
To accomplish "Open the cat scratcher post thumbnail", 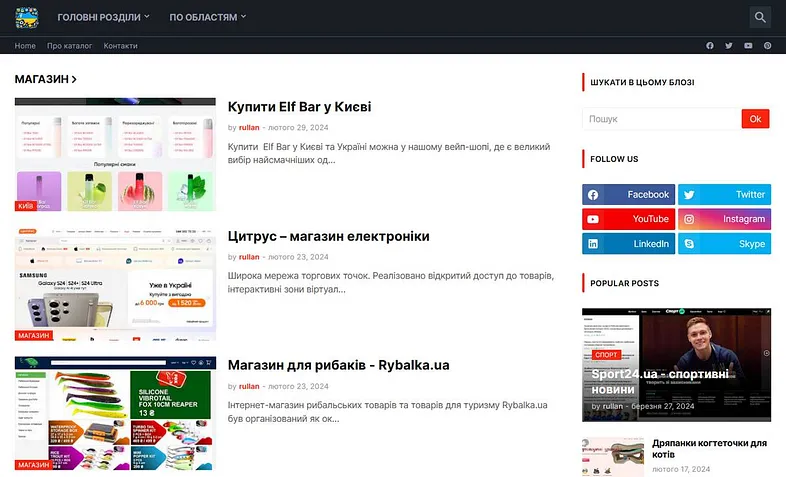I will click(613, 457).
